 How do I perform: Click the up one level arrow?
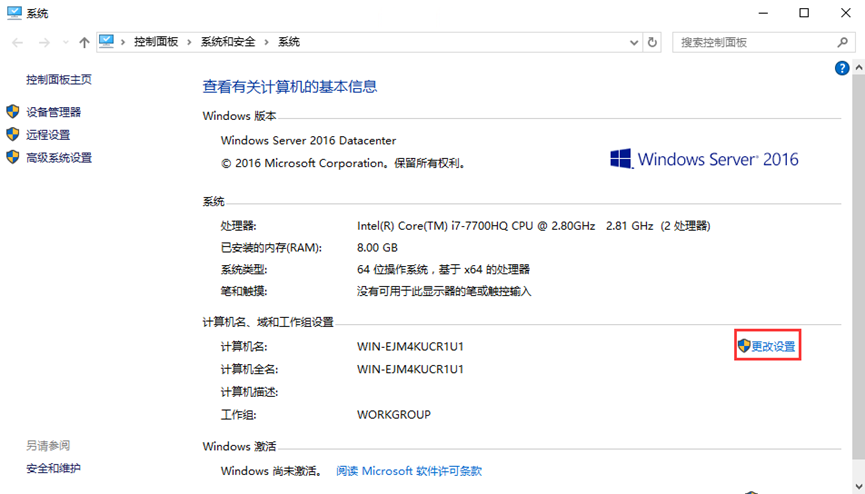pos(84,42)
